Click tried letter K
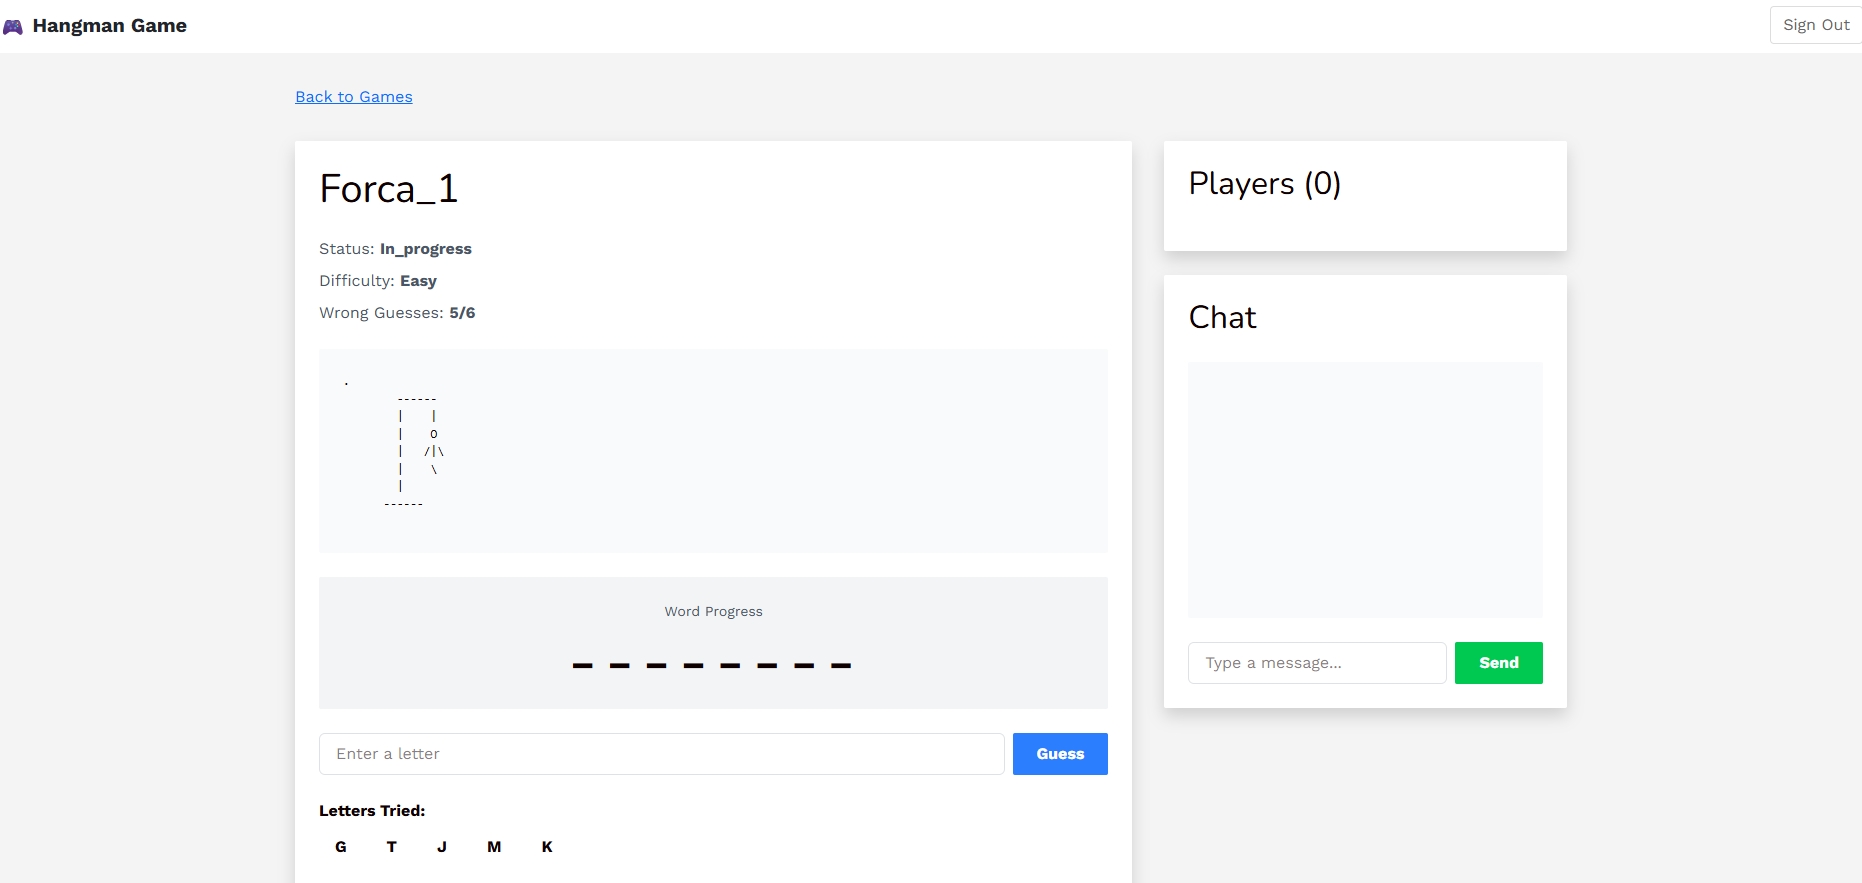Screen dimensions: 1862x883 pyautogui.click(x=547, y=847)
